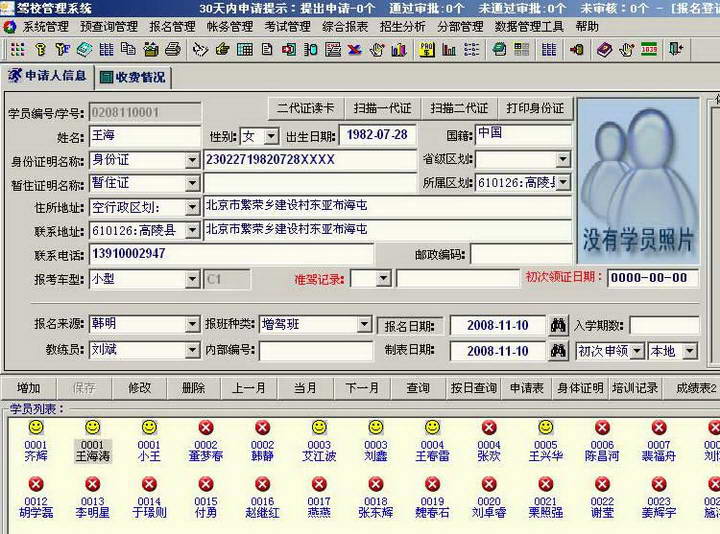Open the 性别 gender dropdown
Viewport: 720px width, 534px height.
tap(271, 136)
